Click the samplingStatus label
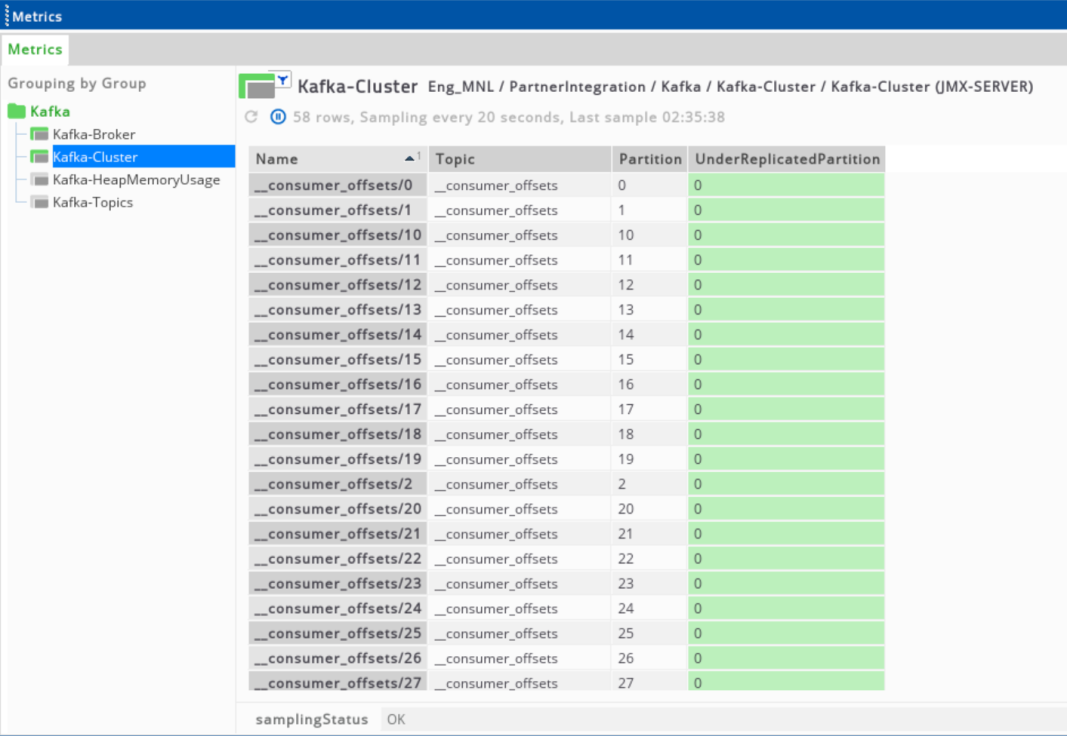The width and height of the screenshot is (1067, 736). [x=312, y=719]
